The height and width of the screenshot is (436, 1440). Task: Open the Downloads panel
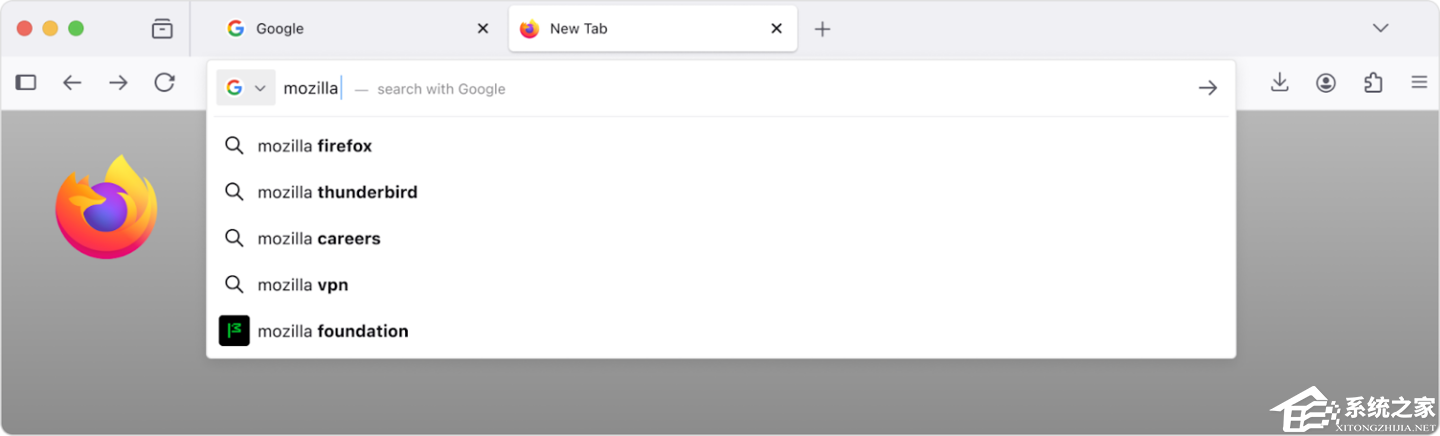[1279, 83]
